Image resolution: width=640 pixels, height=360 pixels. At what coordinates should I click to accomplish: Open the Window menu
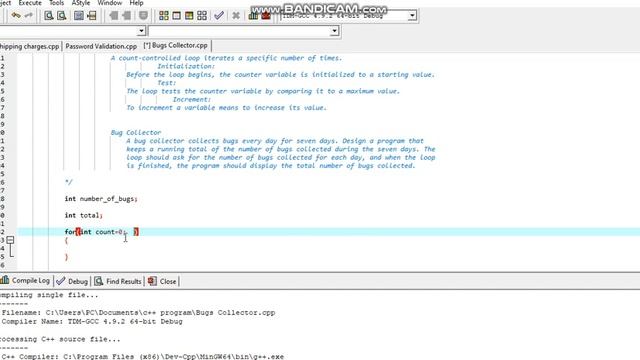coord(109,3)
